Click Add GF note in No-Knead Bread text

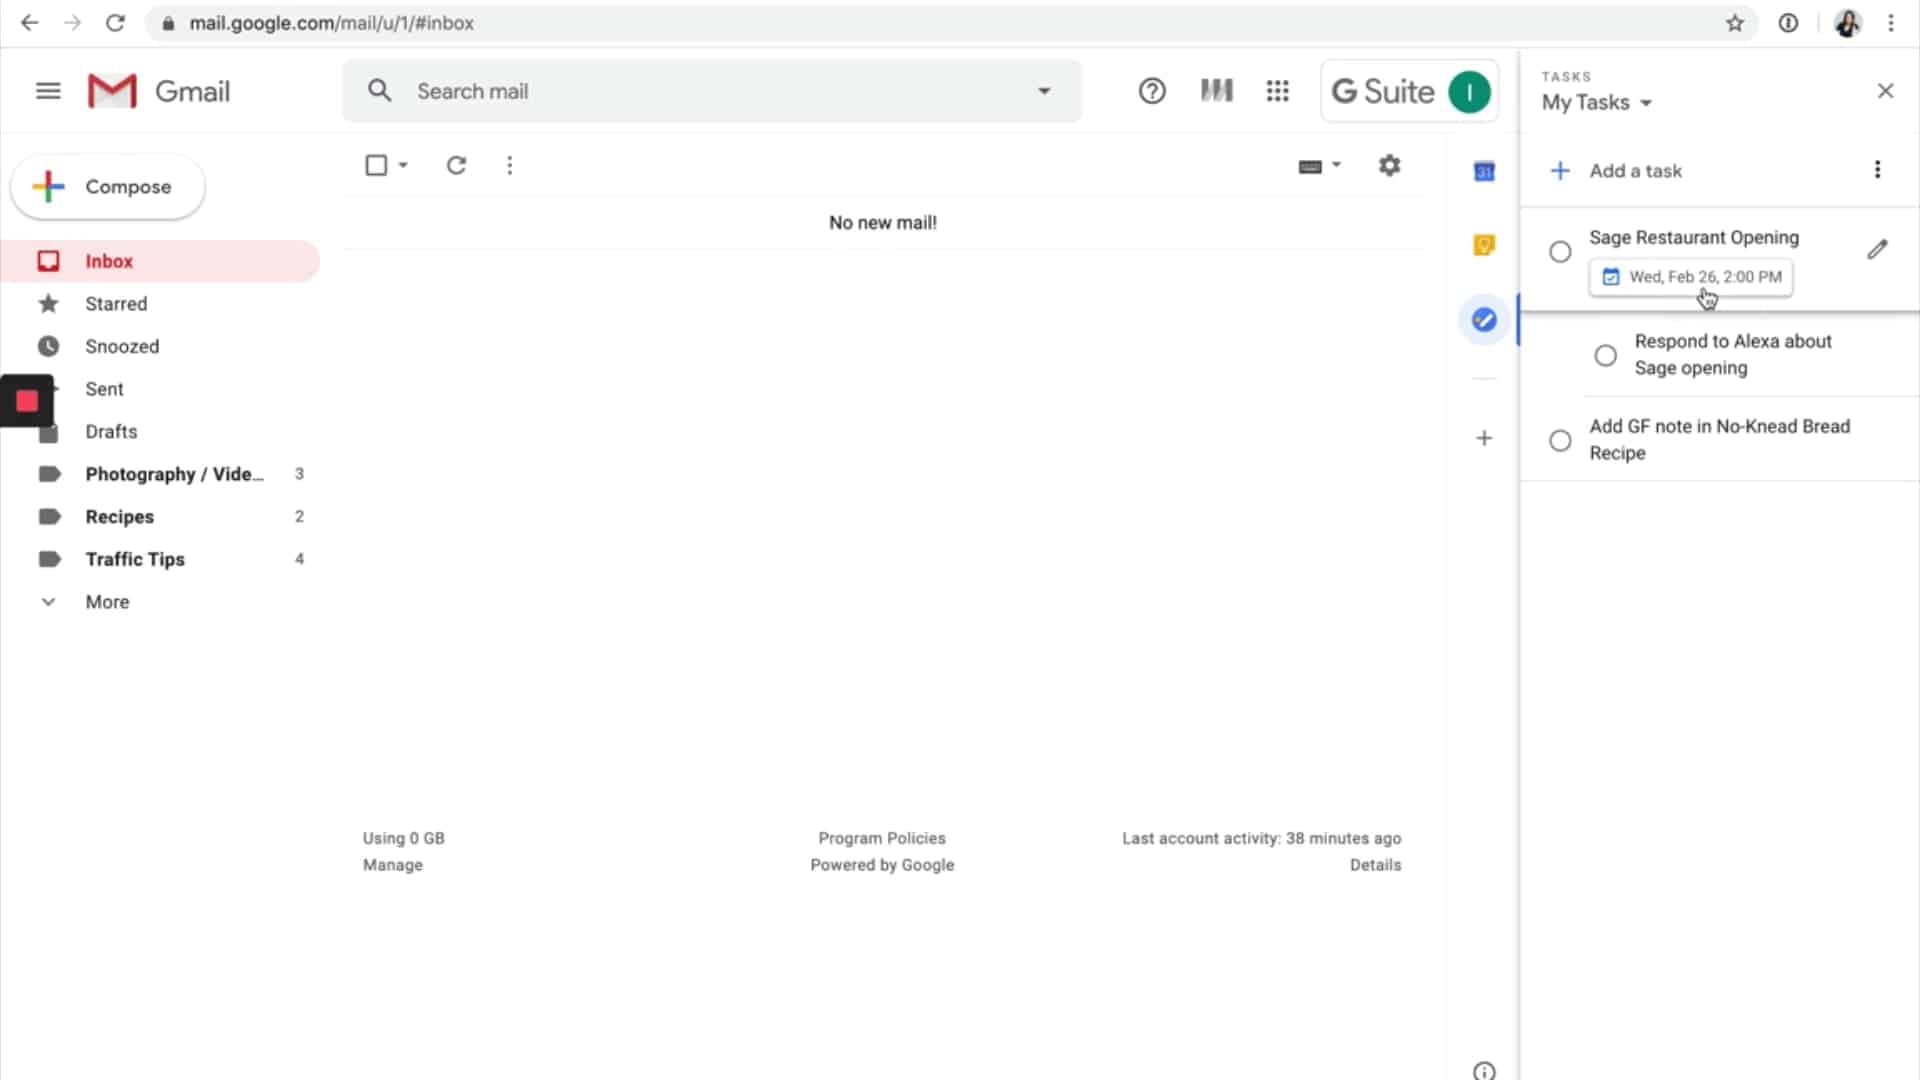(1719, 440)
